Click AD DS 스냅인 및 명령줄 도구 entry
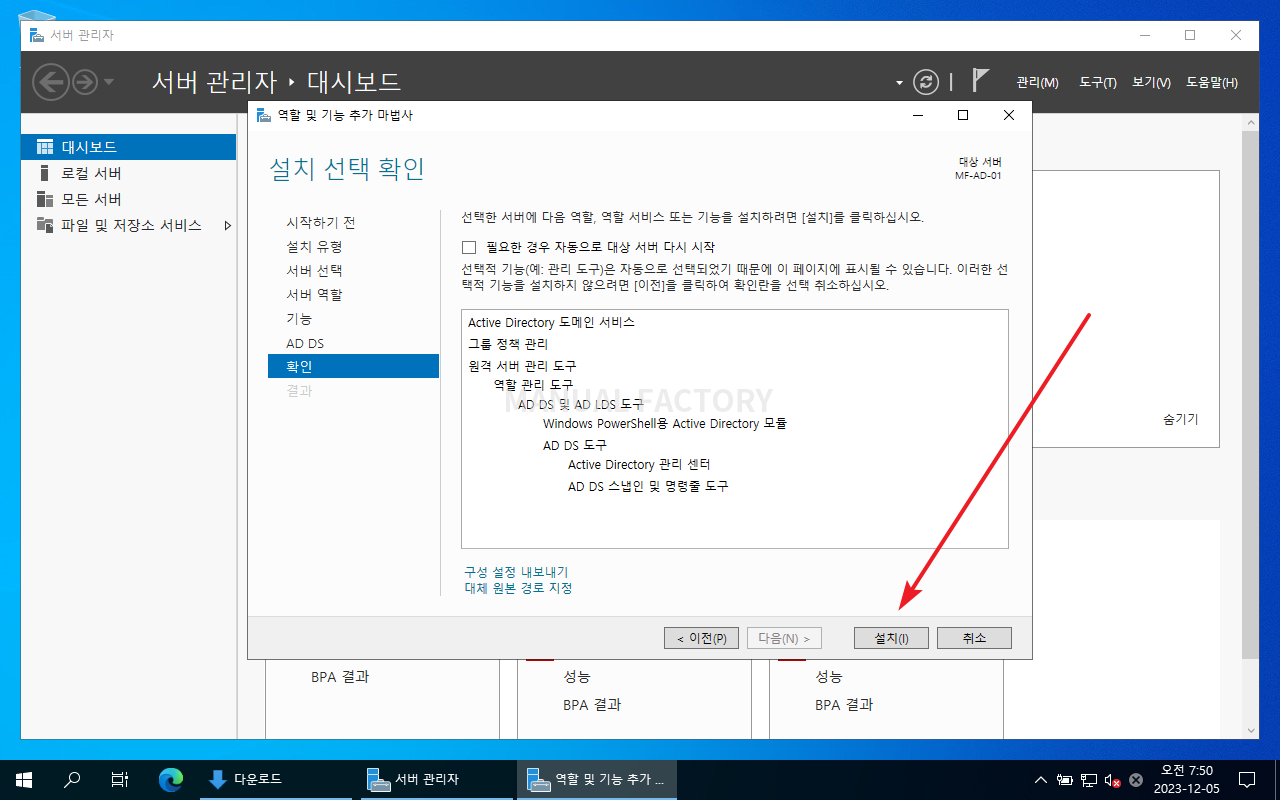This screenshot has height=800, width=1280. 648,486
